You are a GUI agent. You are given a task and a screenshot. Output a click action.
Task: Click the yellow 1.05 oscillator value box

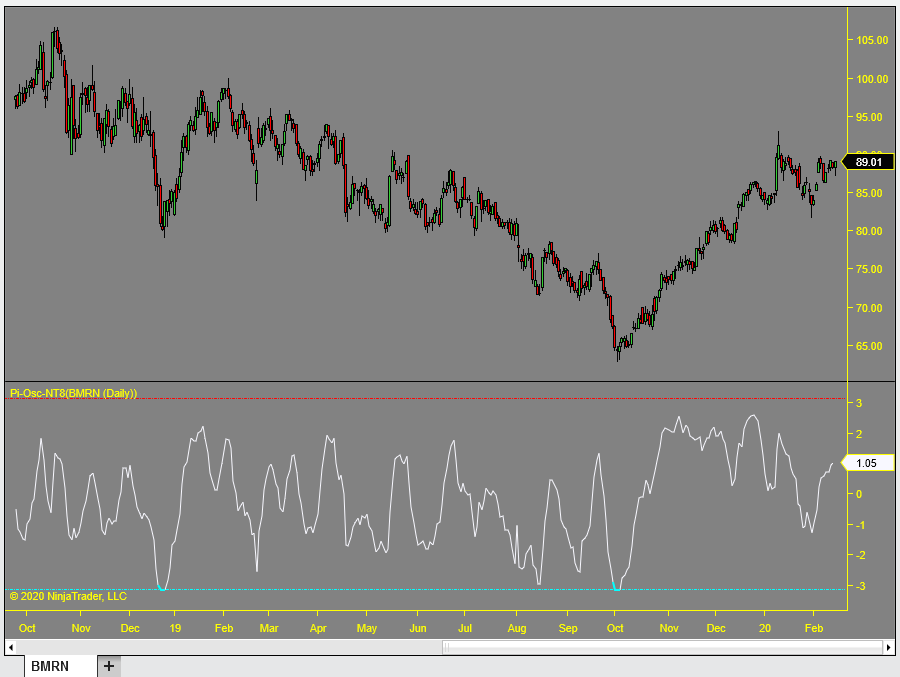[x=866, y=463]
